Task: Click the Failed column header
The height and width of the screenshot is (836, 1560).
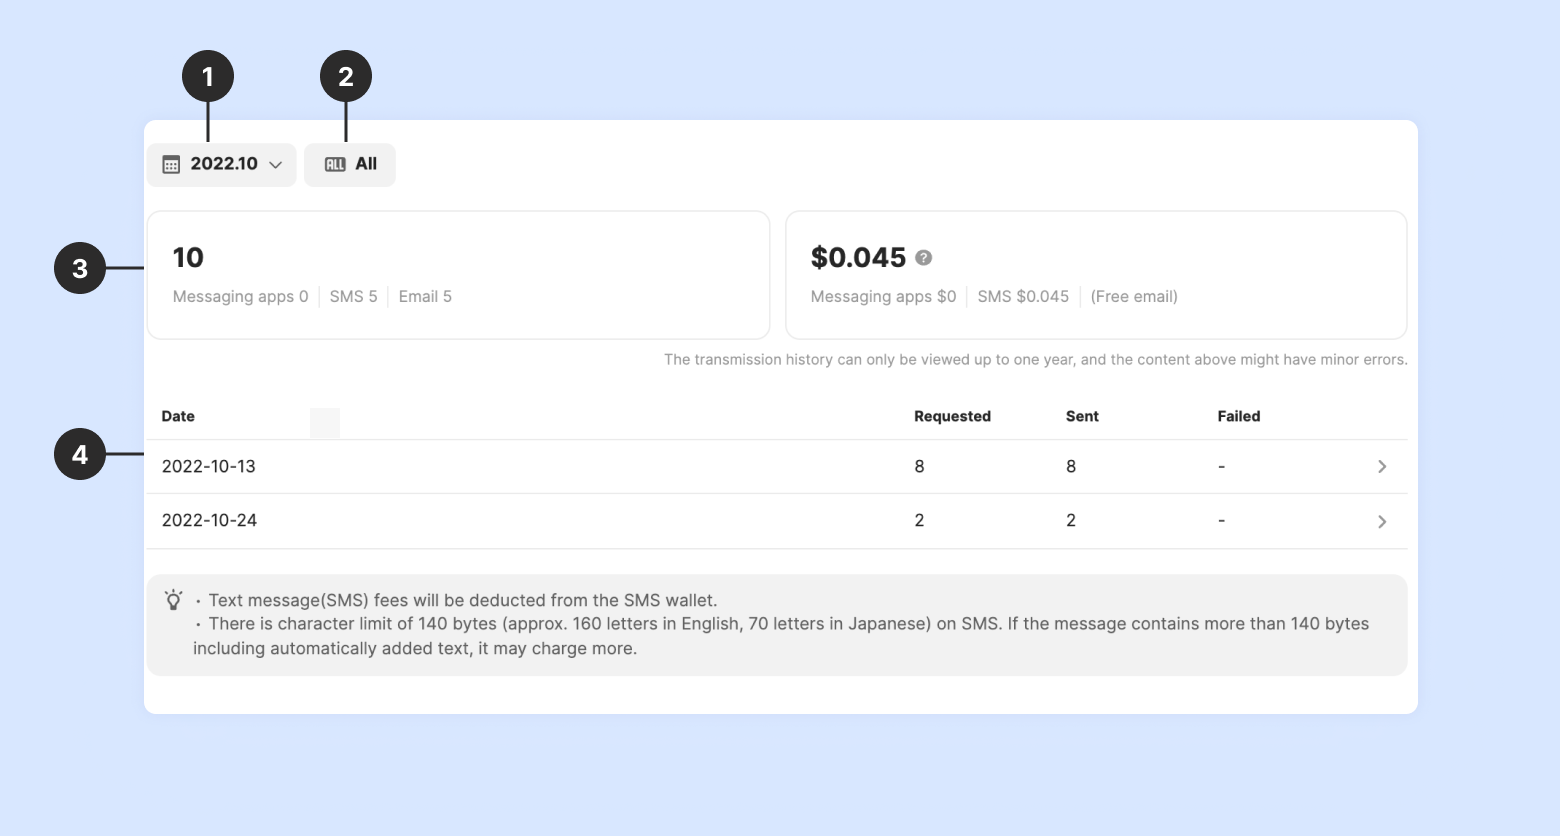Action: pos(1238,416)
